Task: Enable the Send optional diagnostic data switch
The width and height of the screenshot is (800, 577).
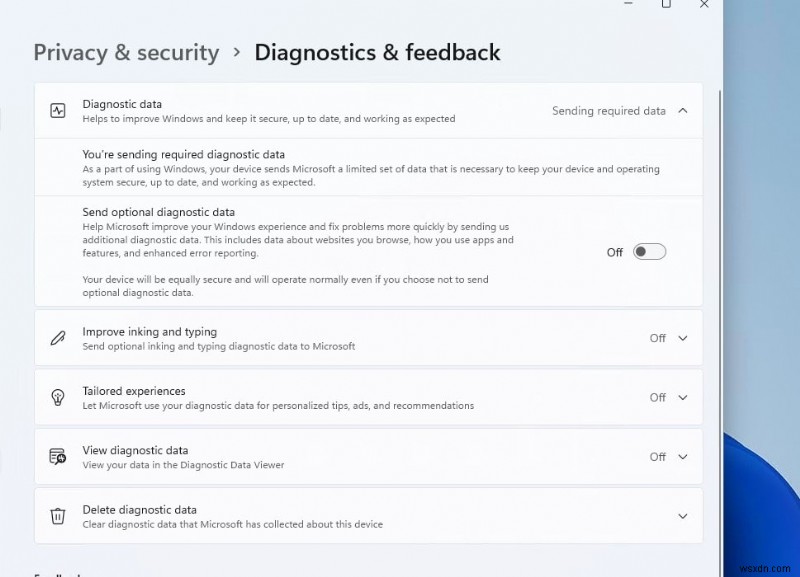Action: [649, 252]
